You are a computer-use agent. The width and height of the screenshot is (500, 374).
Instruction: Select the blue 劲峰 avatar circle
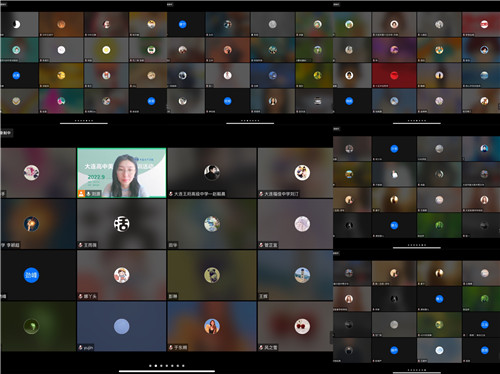click(31, 275)
